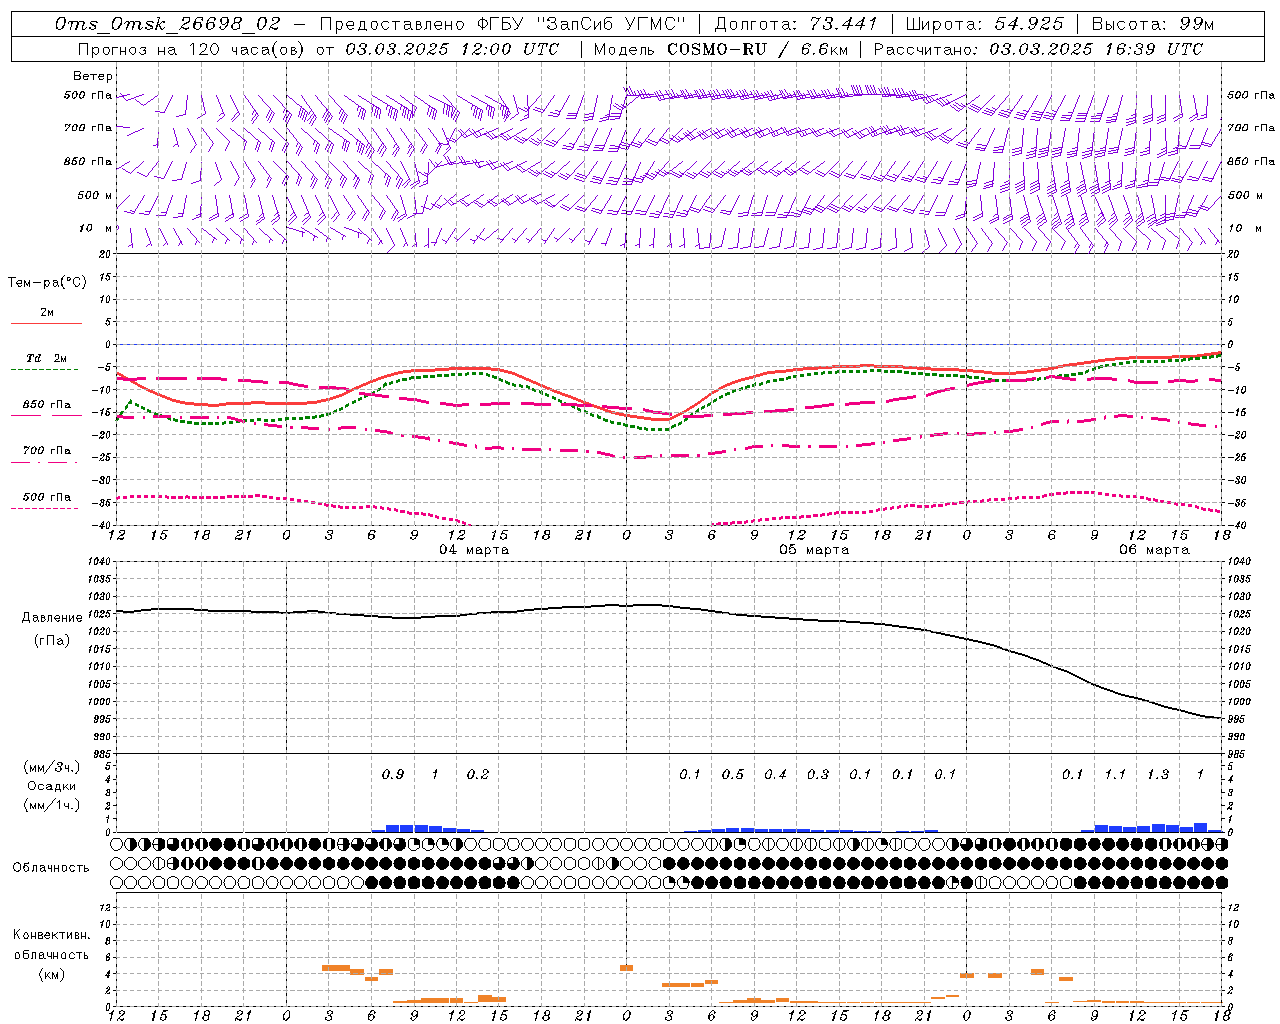Click the 04 марта date label
The image size is (1280, 1024).
tap(474, 550)
